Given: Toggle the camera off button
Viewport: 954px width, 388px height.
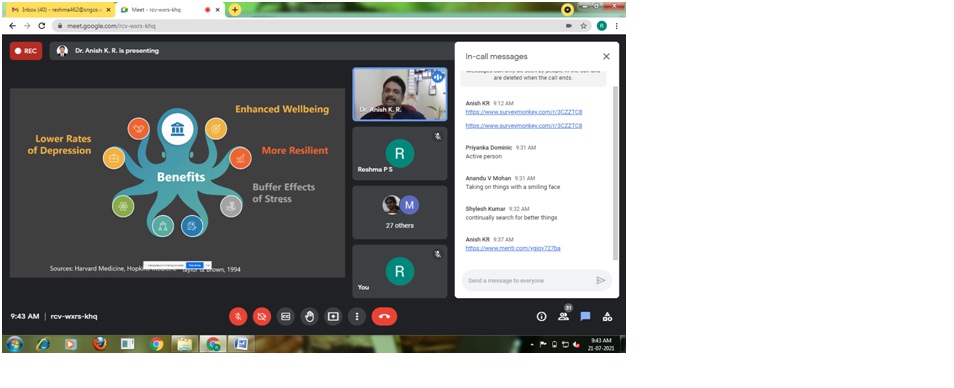Looking at the screenshot, I should pyautogui.click(x=262, y=316).
